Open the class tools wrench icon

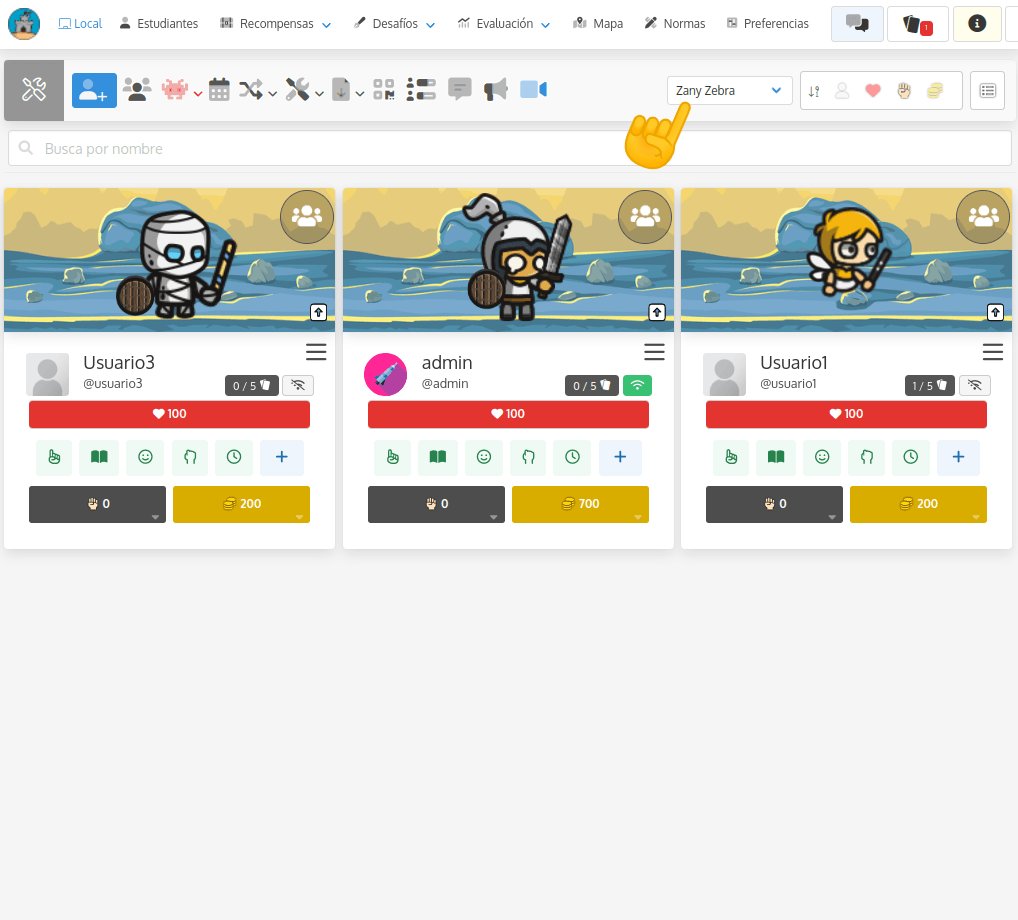pos(296,89)
